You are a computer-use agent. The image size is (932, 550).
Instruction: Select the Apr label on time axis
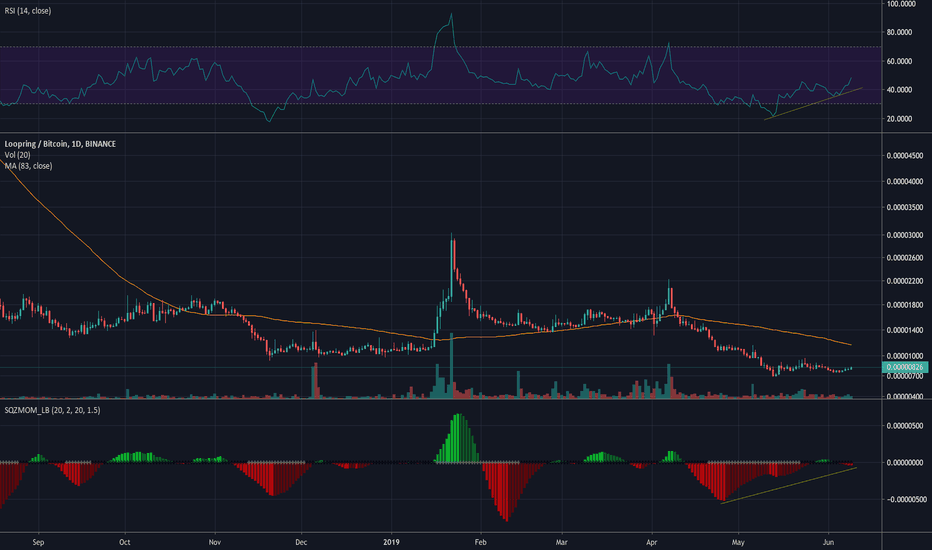coord(651,542)
